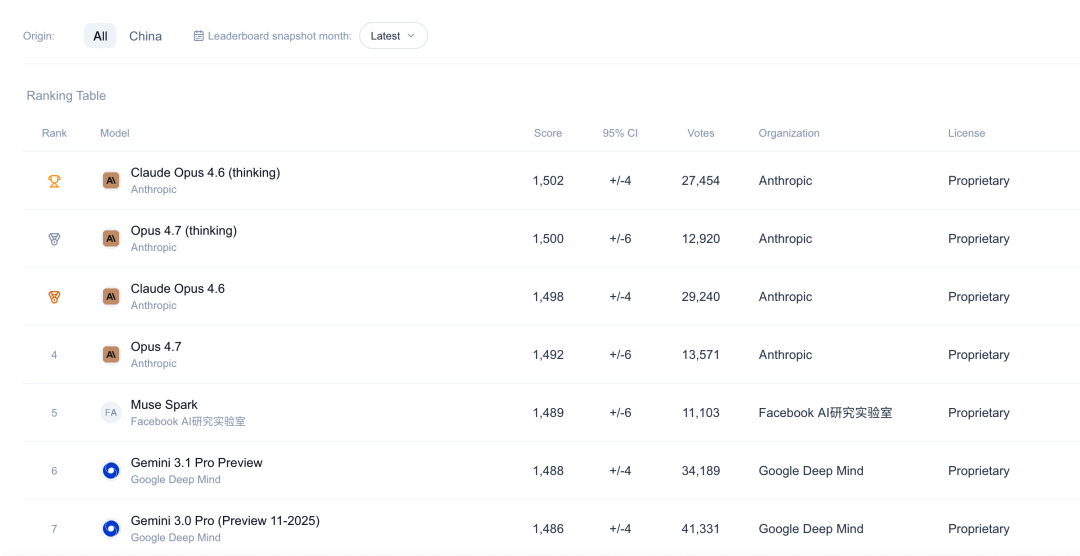
Task: Click the silver medal rank icon
Action: pyautogui.click(x=54, y=239)
